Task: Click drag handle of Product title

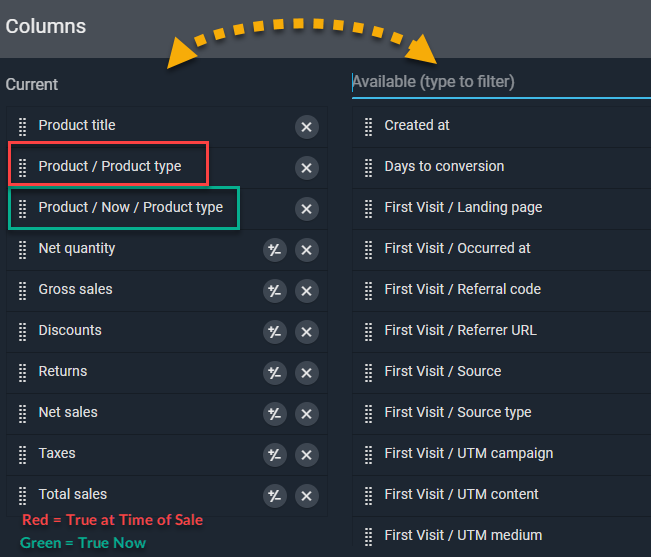Action: pos(23,126)
